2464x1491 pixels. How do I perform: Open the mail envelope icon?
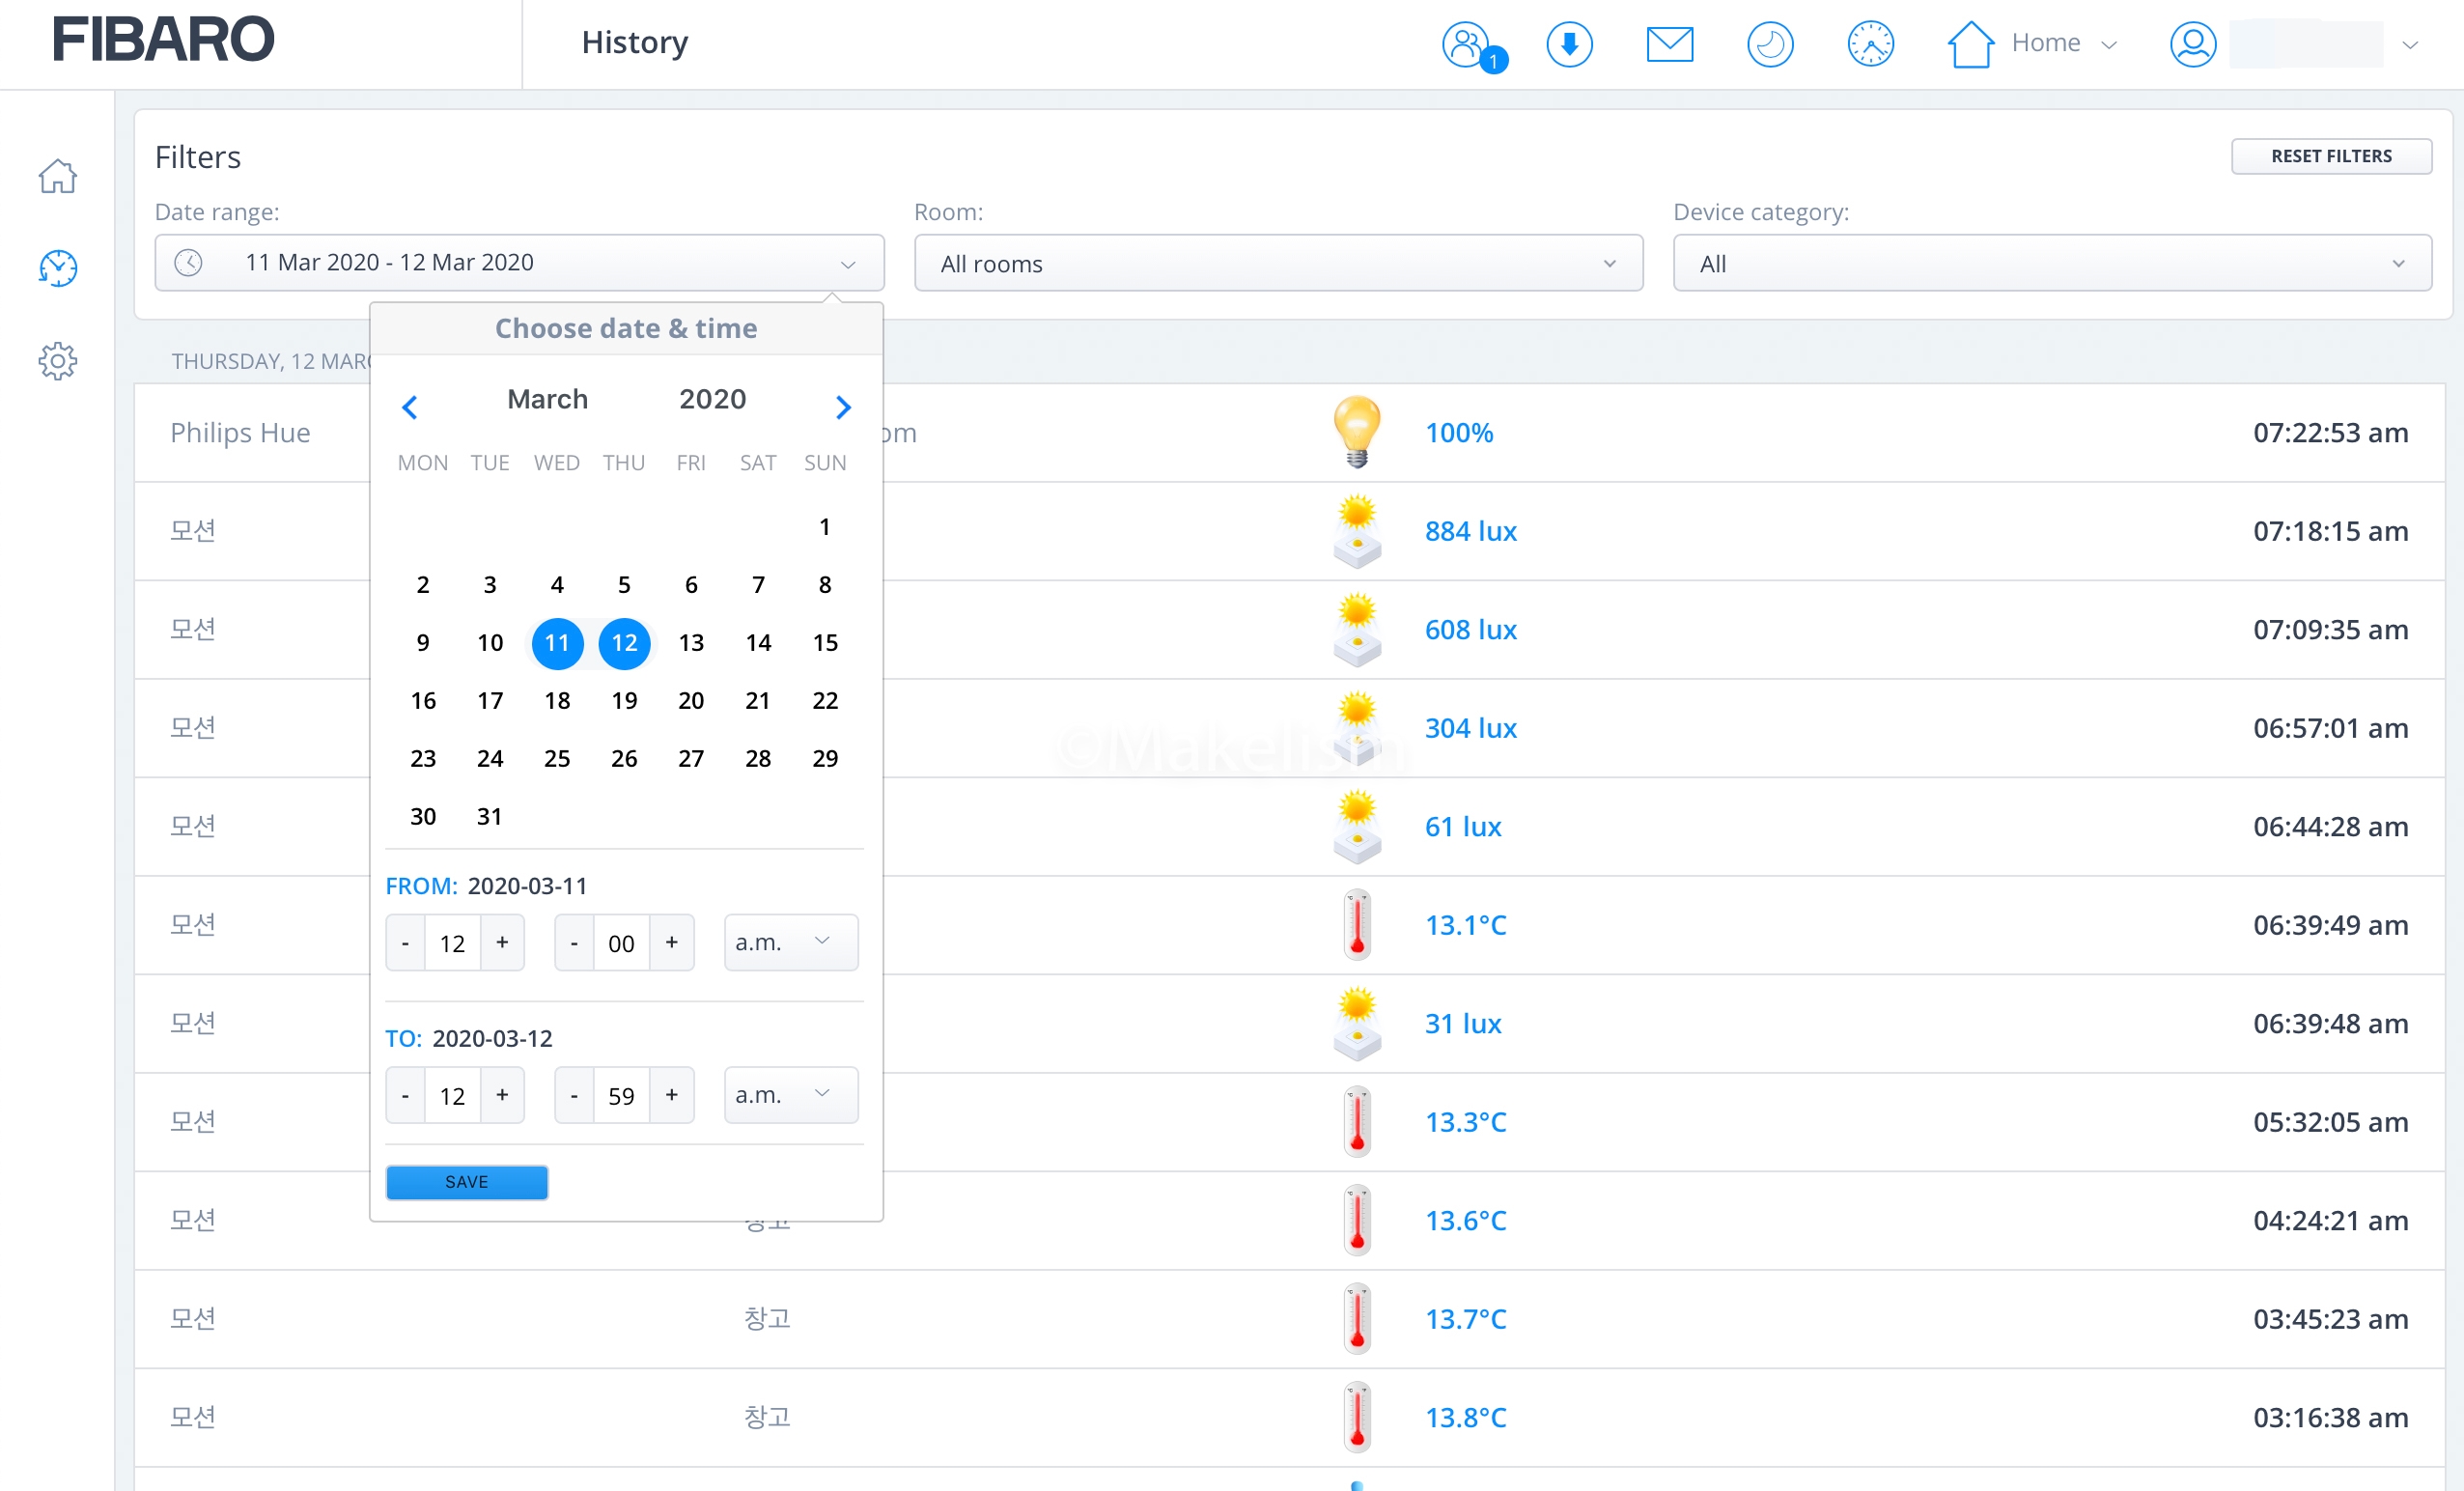[1669, 45]
